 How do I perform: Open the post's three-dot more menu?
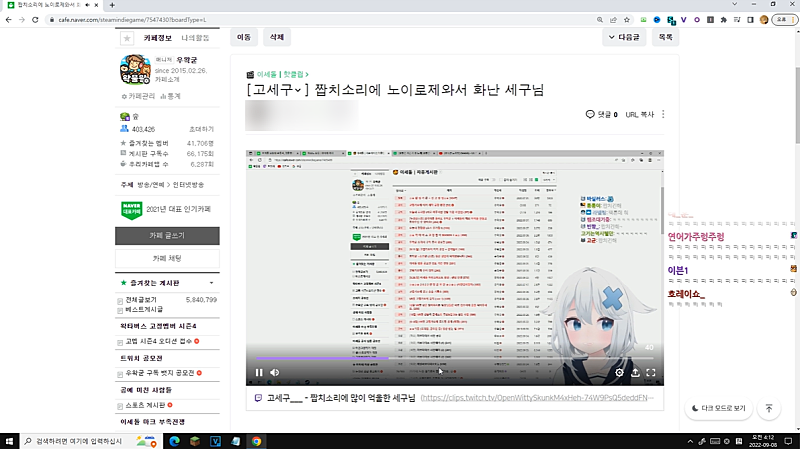click(x=663, y=115)
